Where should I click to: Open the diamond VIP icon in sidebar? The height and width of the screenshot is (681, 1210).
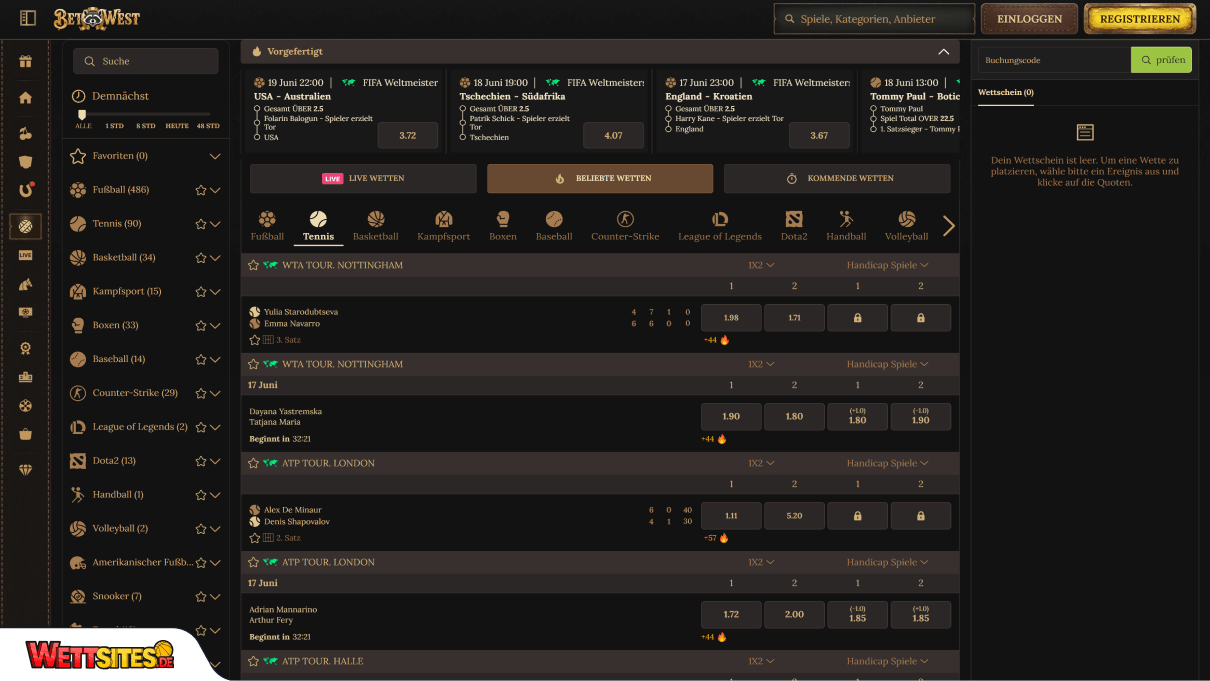pos(26,468)
